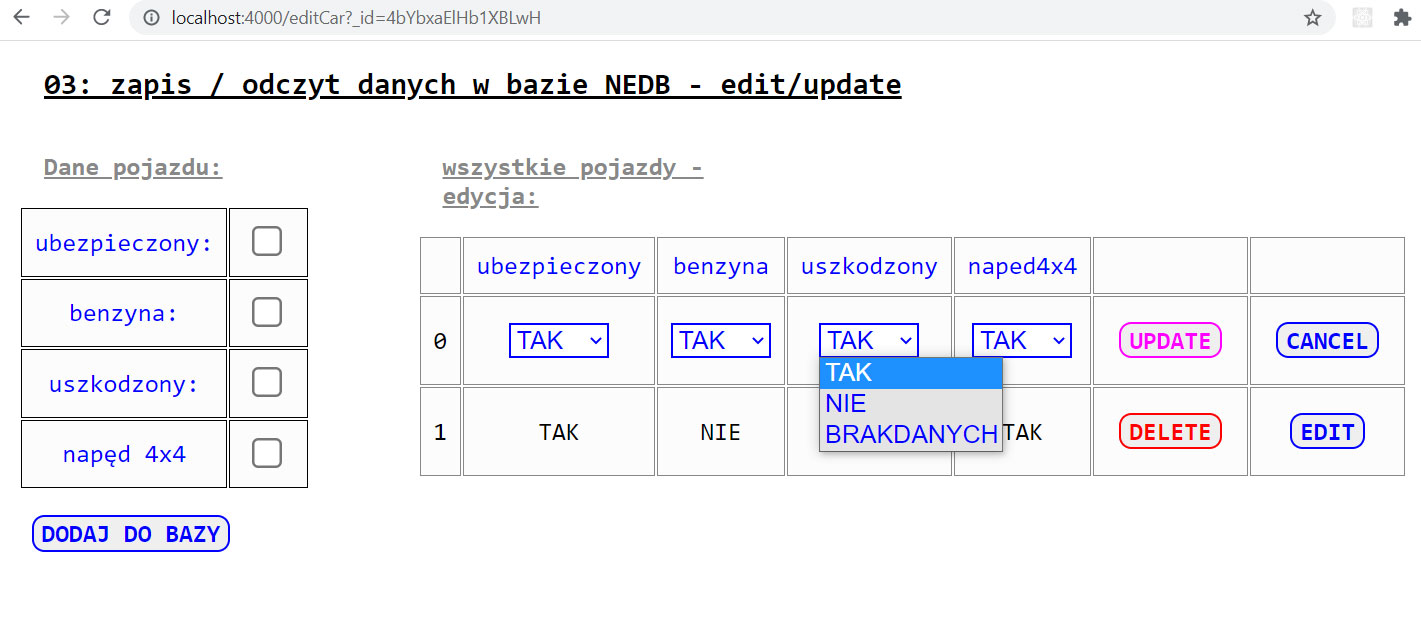Click the browser forward arrow
Viewport: 1421px width, 640px height.
tap(61, 17)
